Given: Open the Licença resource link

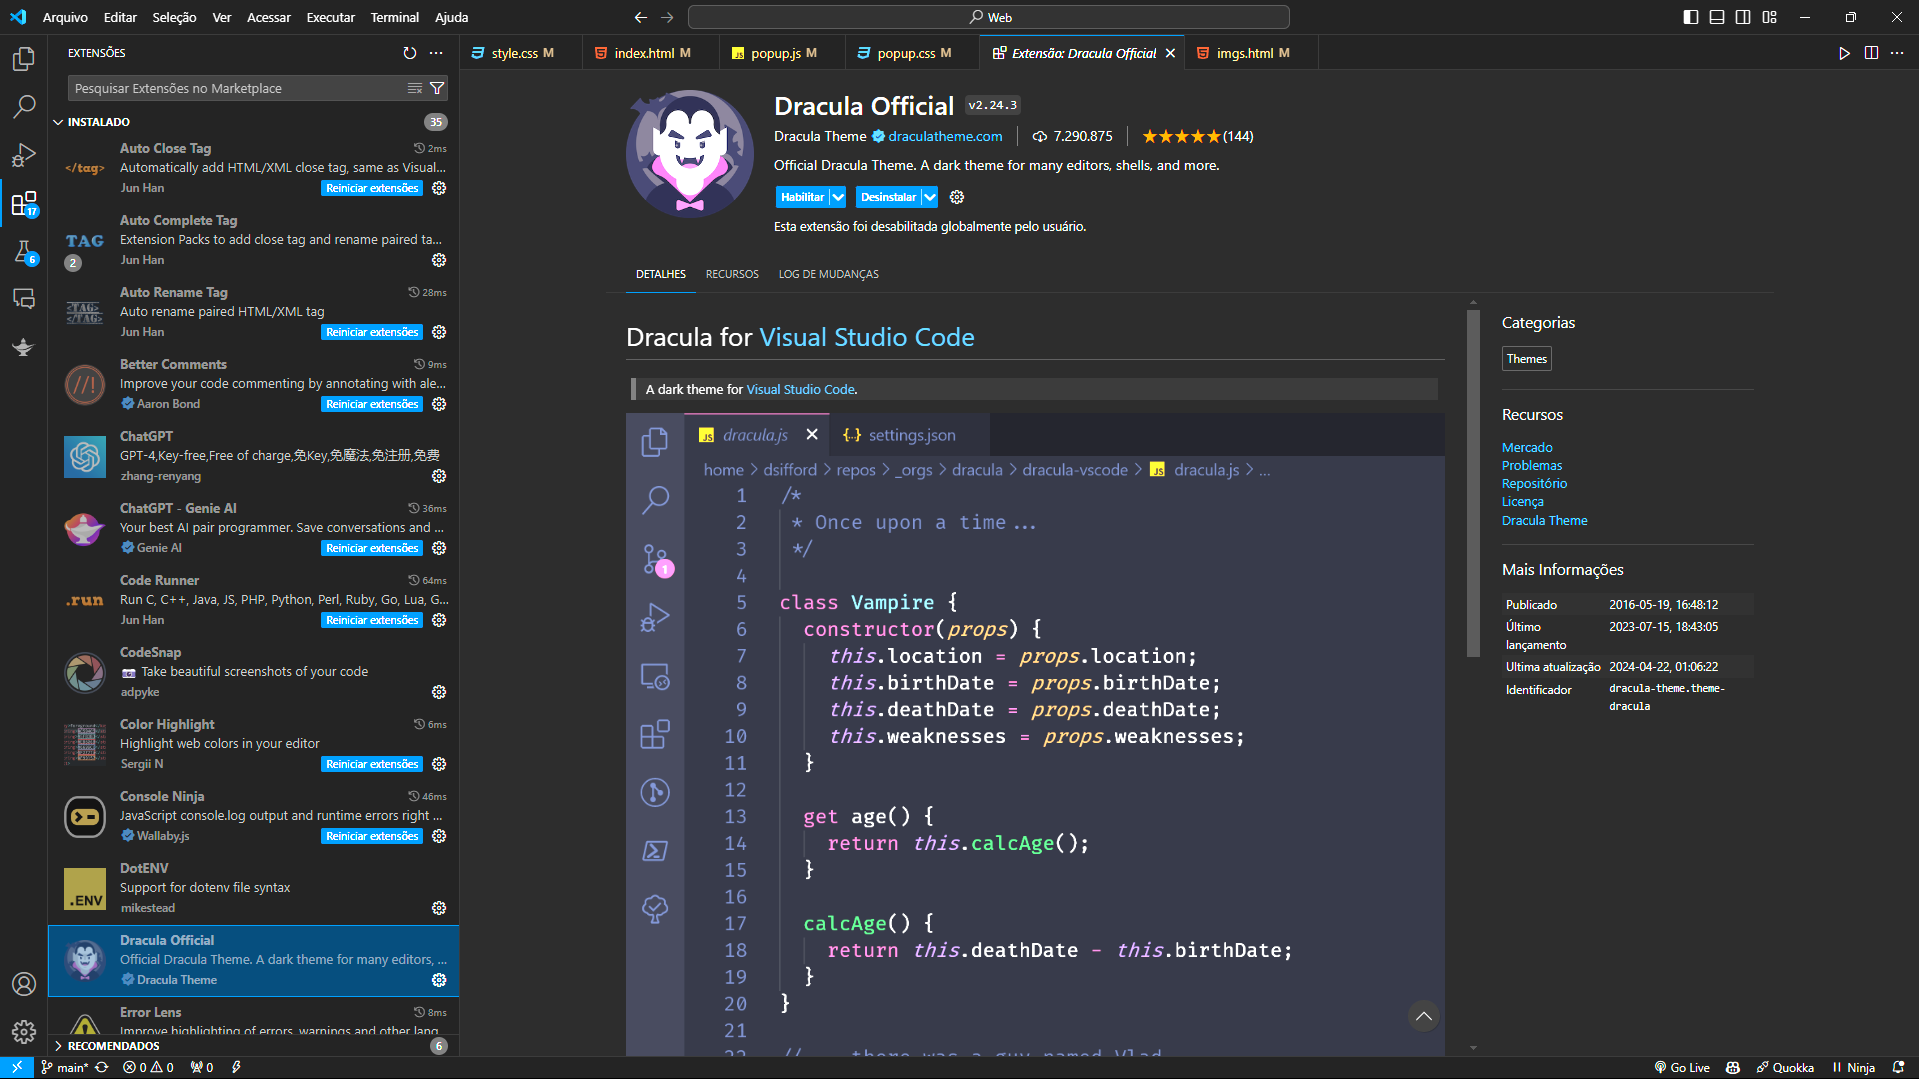Looking at the screenshot, I should [x=1523, y=502].
